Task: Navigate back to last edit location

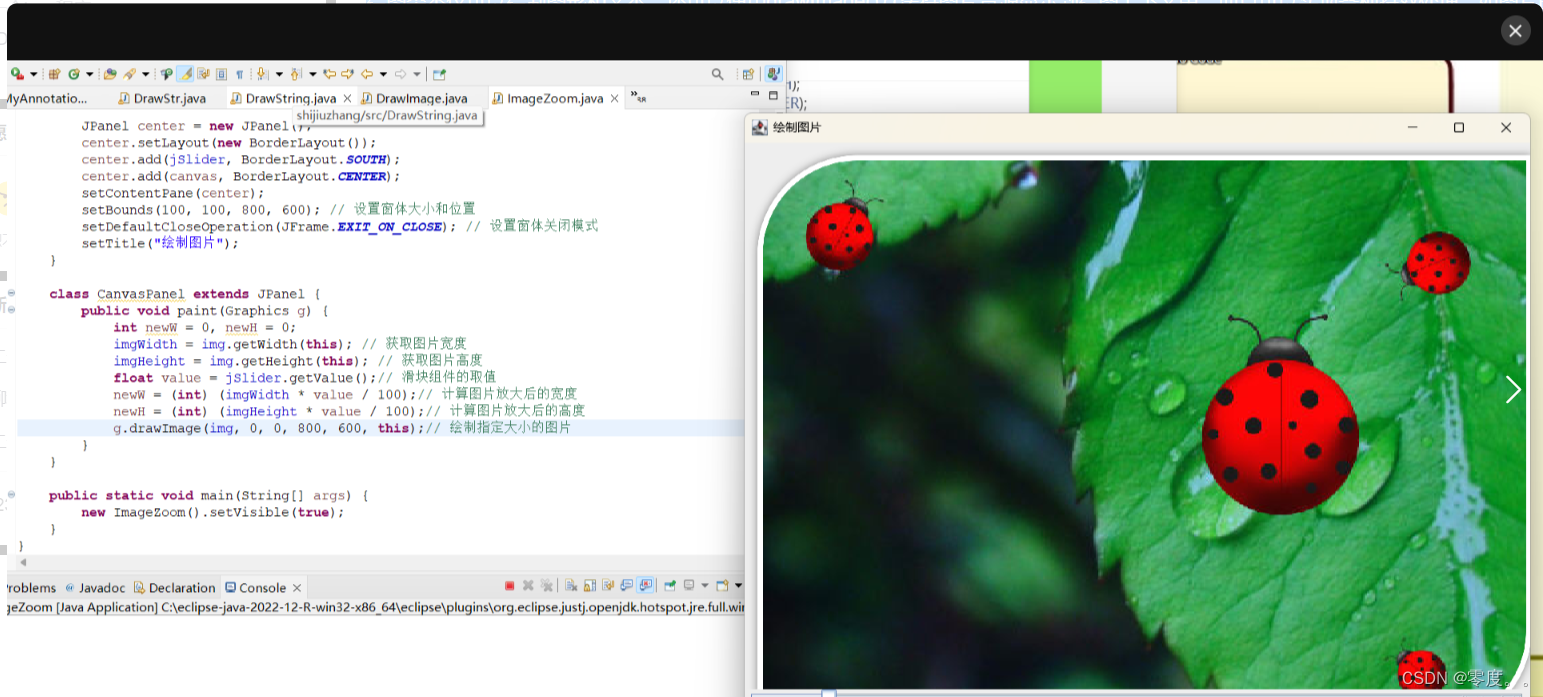Action: coord(330,74)
